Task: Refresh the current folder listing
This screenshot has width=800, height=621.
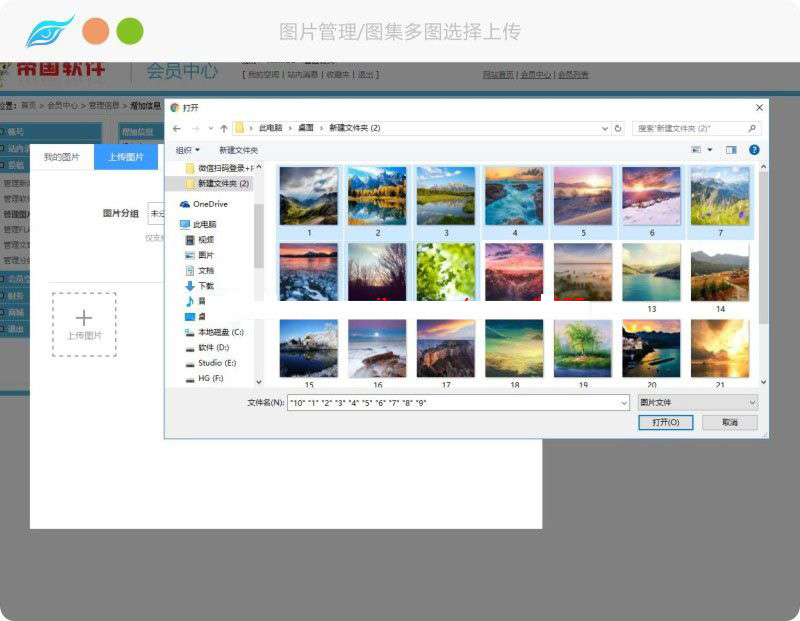Action: 618,128
